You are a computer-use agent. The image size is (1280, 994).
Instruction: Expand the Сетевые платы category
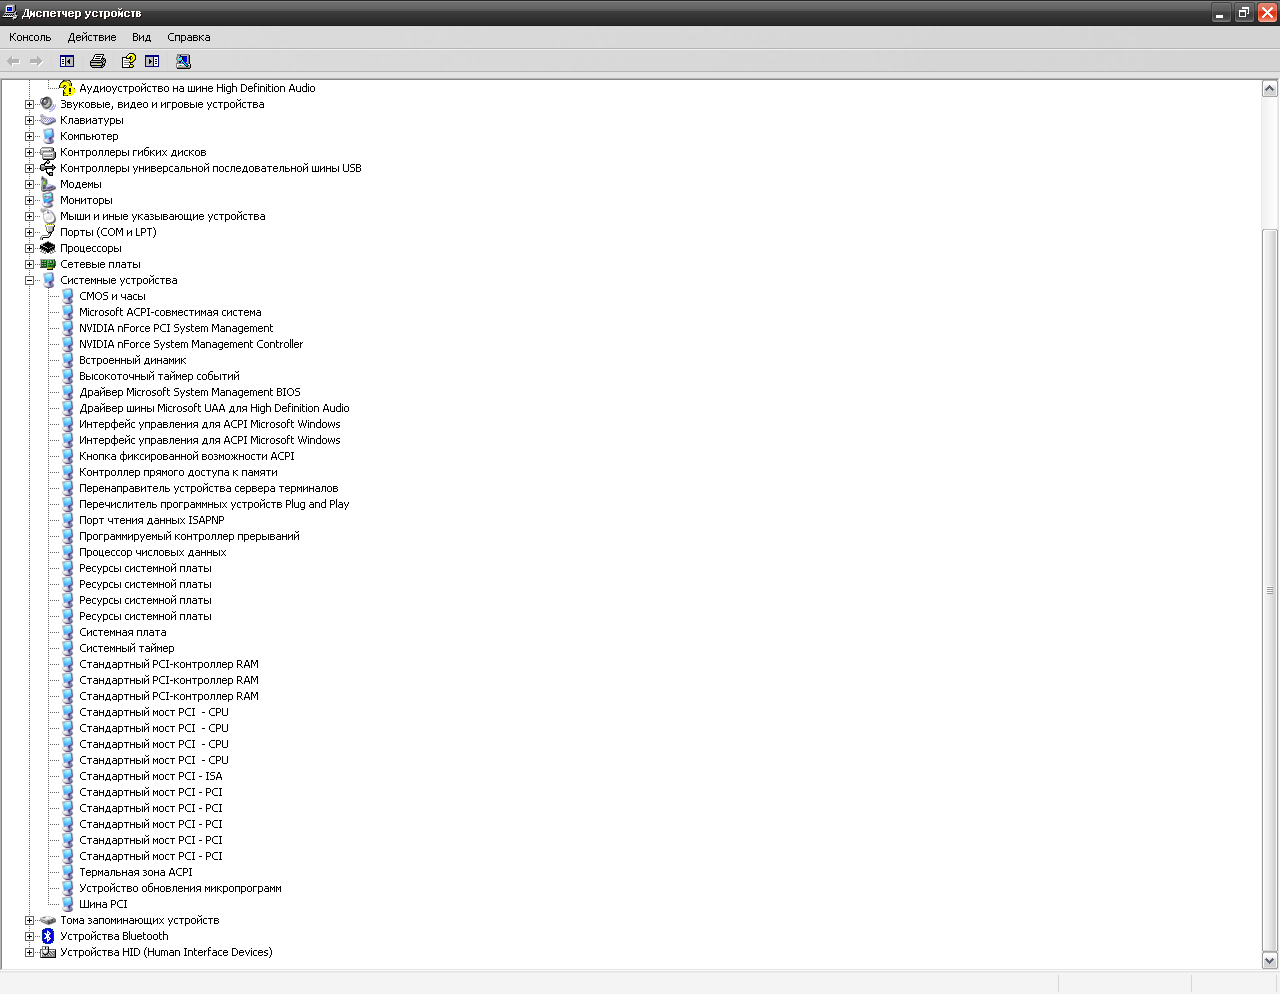[30, 264]
